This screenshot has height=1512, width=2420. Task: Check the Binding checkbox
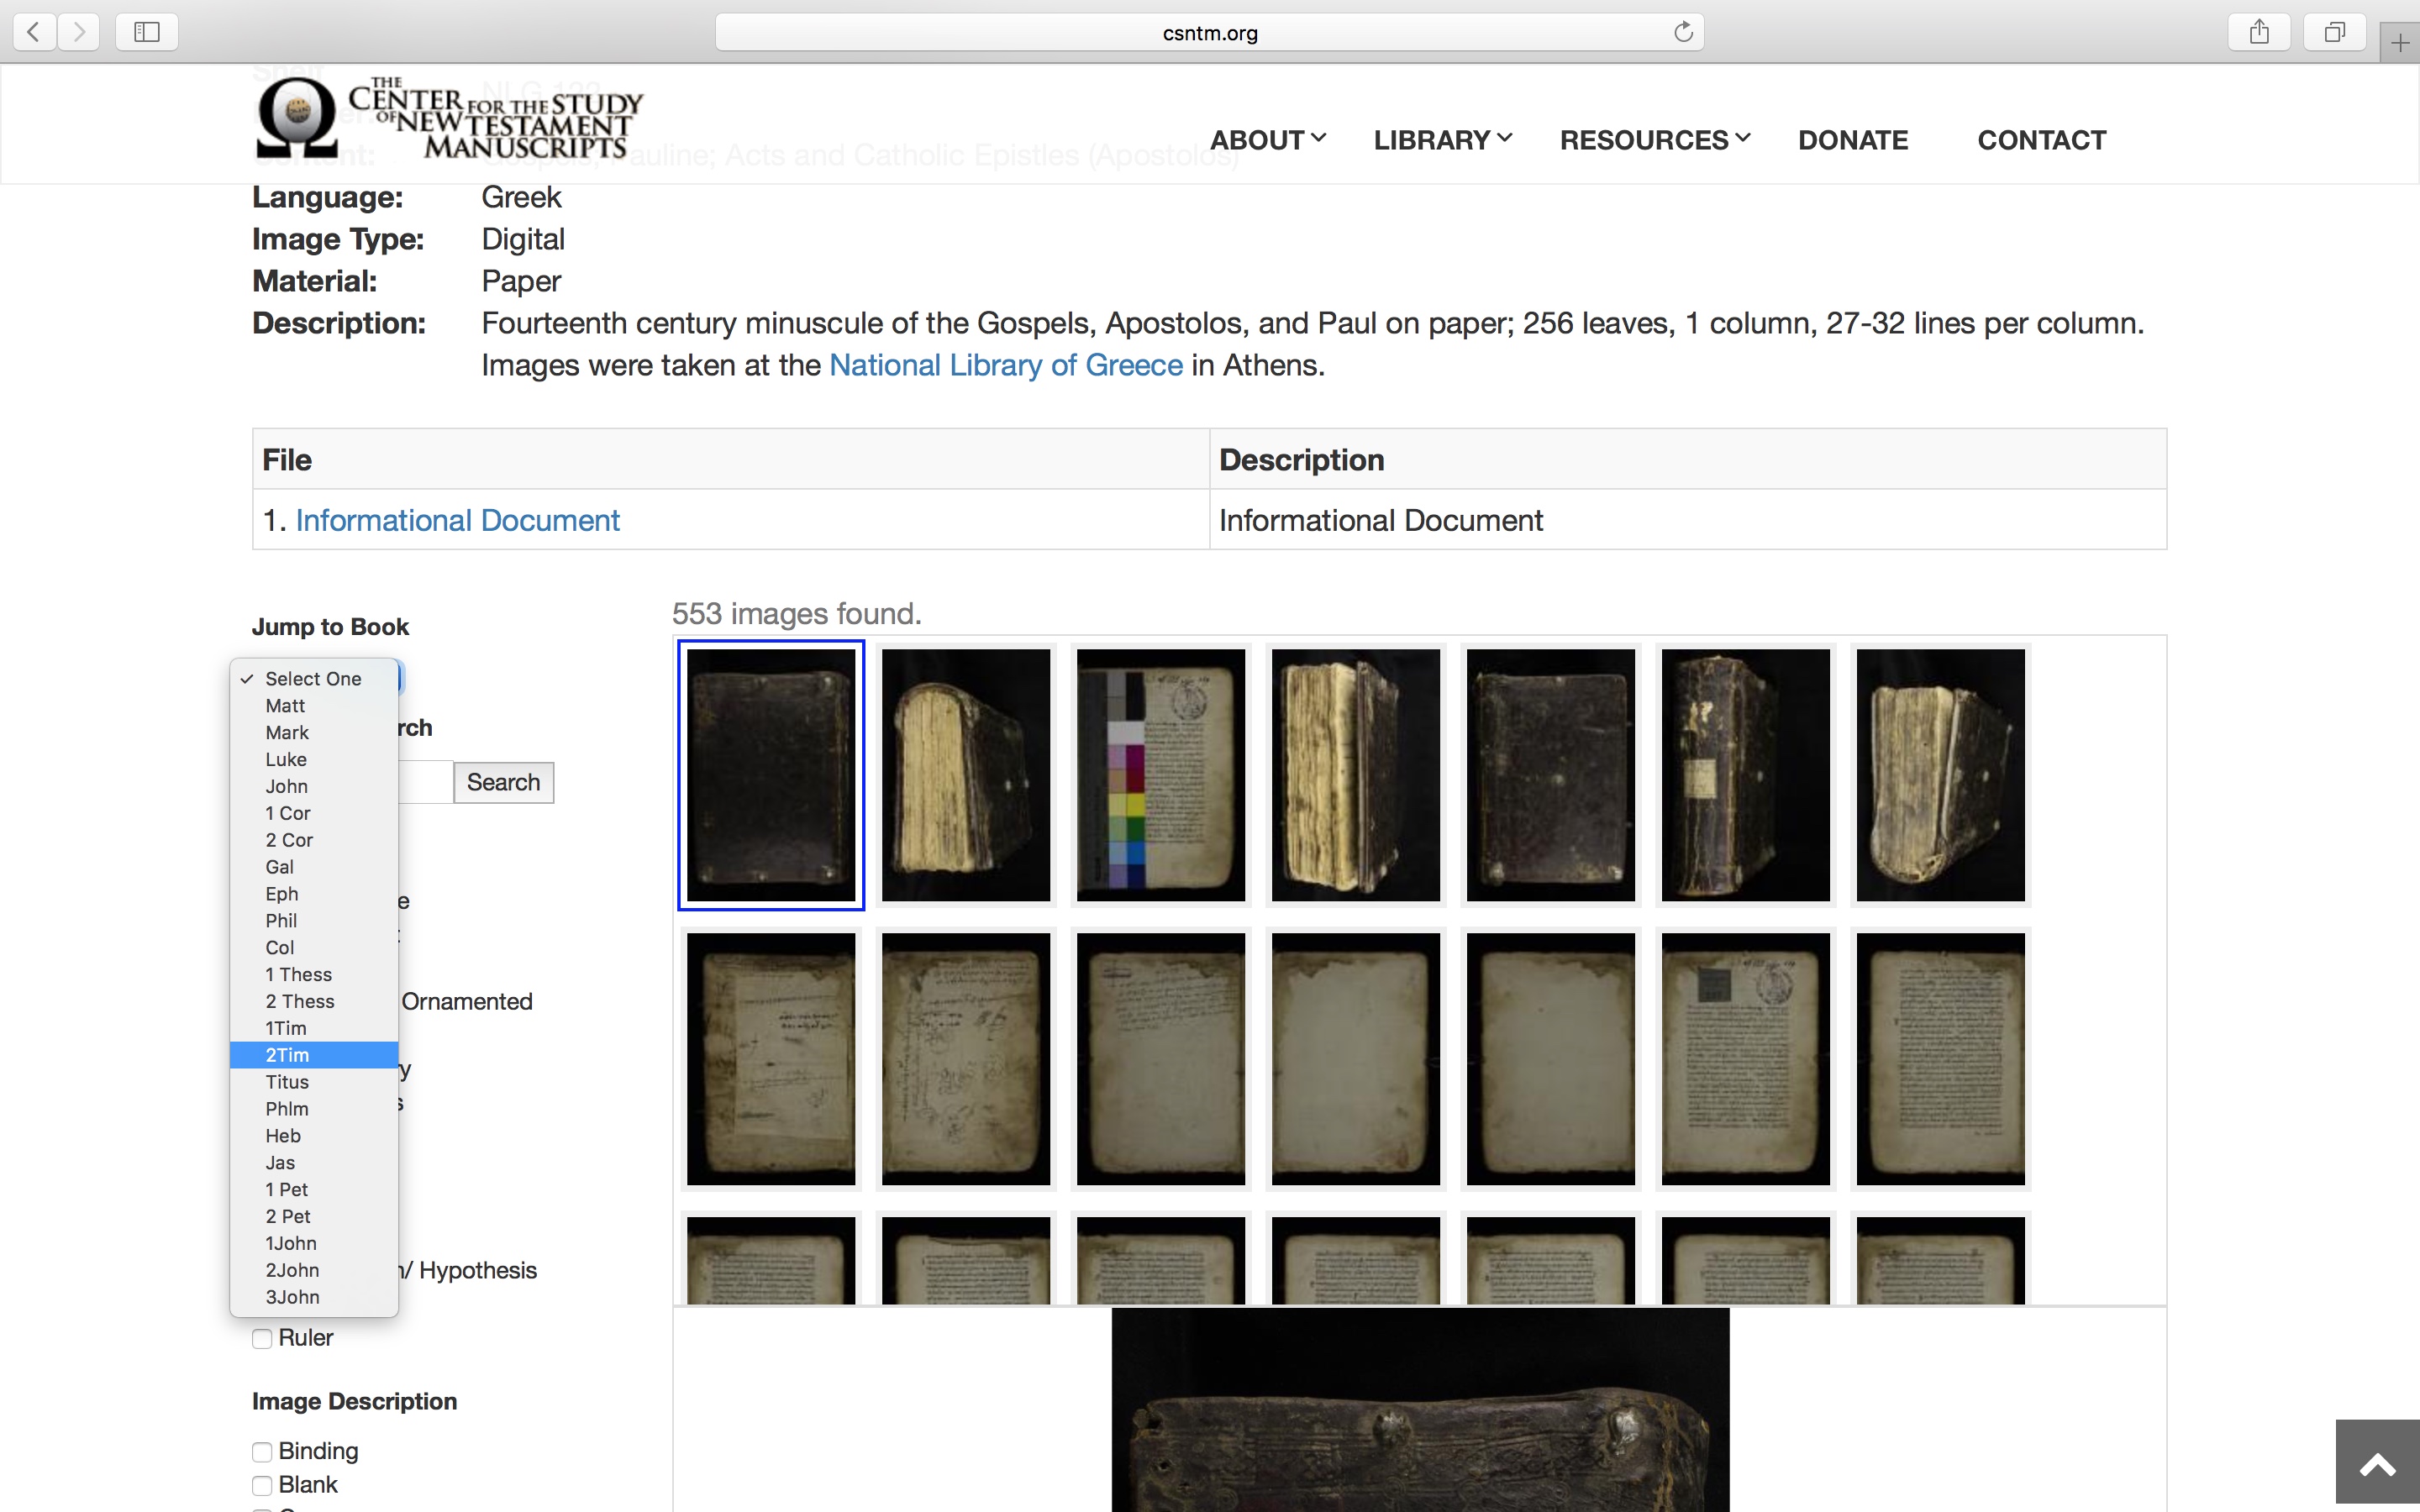coord(262,1452)
